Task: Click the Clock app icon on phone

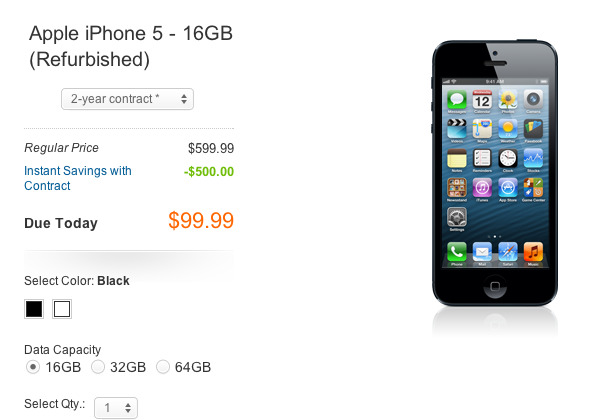Action: point(508,158)
